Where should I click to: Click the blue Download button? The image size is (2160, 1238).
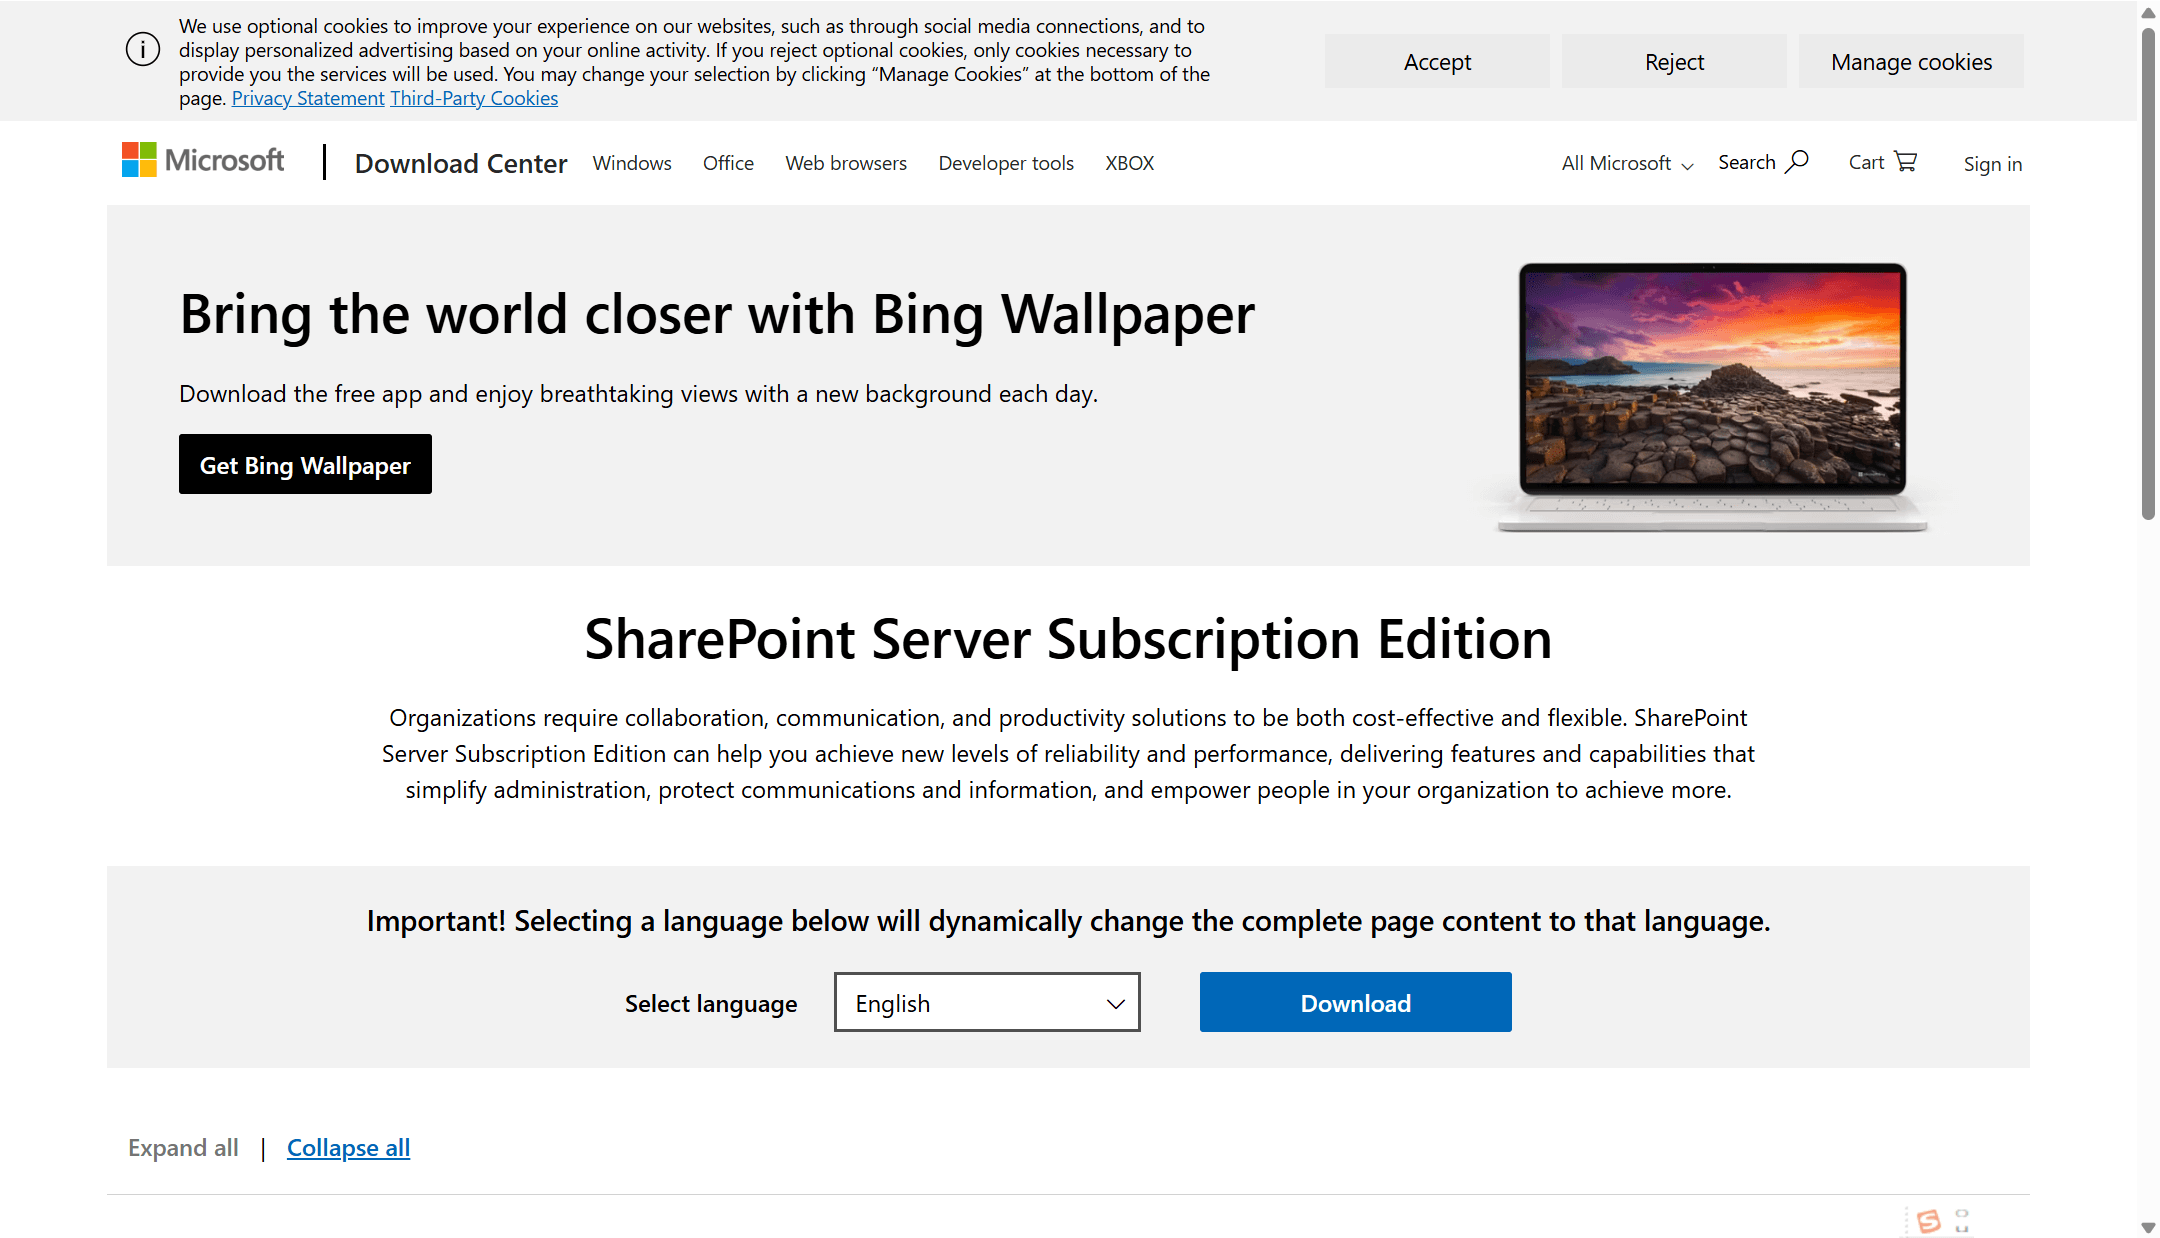(1355, 1002)
